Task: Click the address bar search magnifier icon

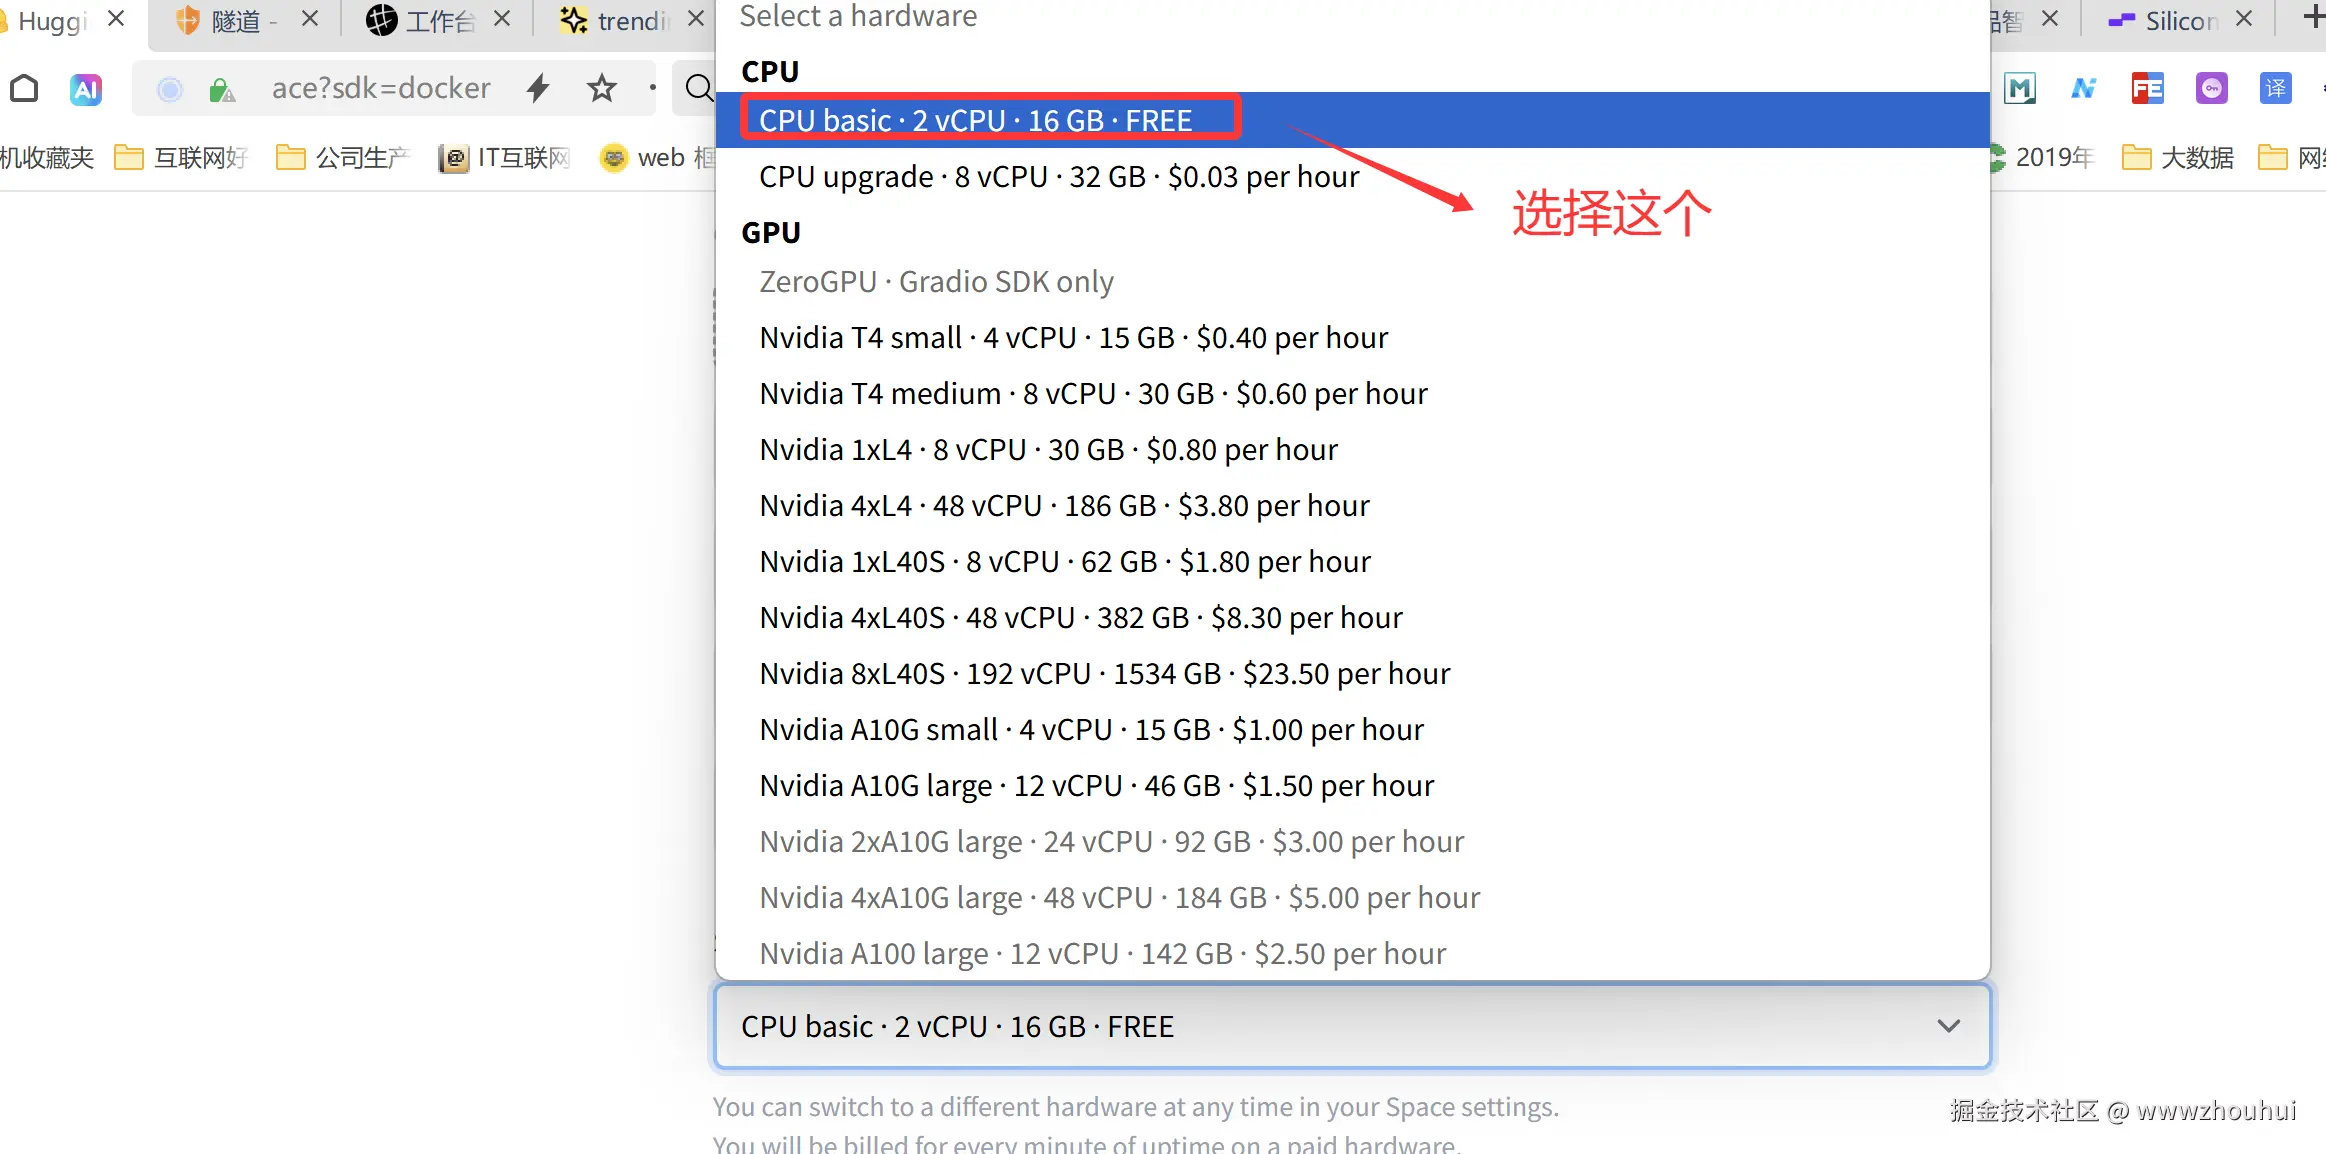Action: click(x=699, y=88)
